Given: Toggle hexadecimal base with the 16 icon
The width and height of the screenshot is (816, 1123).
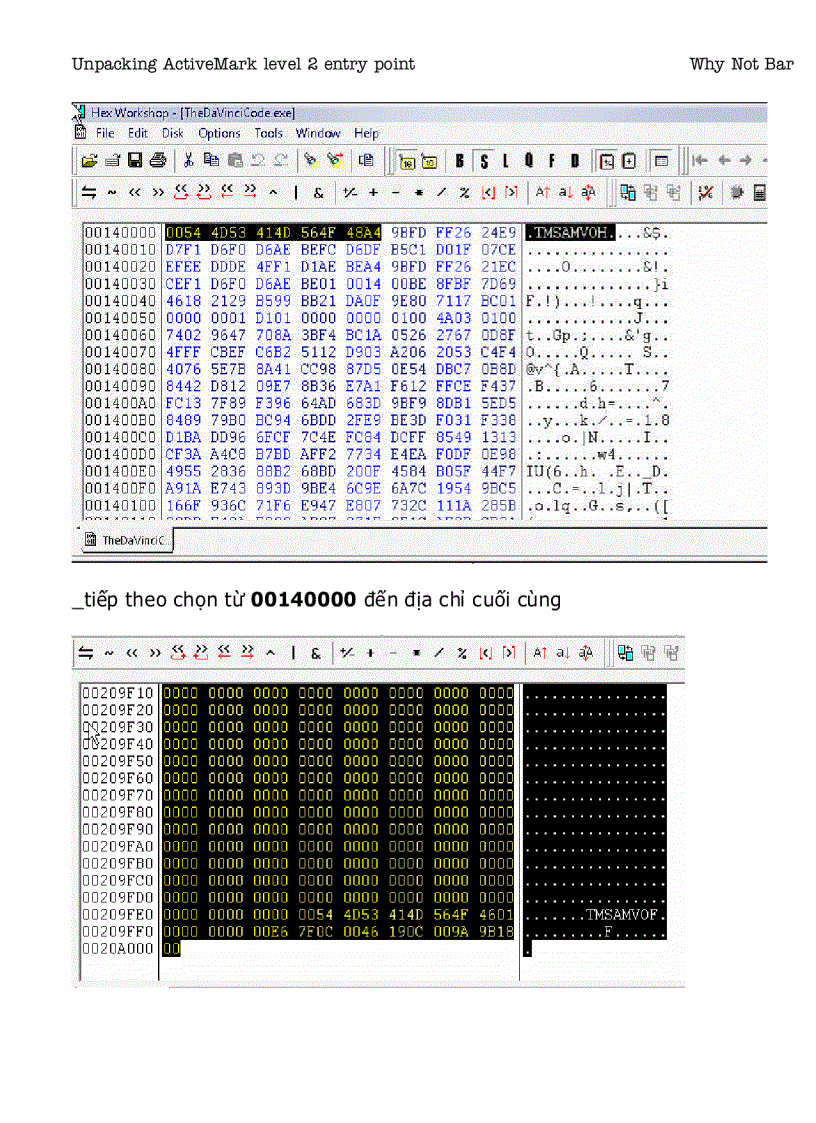Looking at the screenshot, I should (x=406, y=161).
